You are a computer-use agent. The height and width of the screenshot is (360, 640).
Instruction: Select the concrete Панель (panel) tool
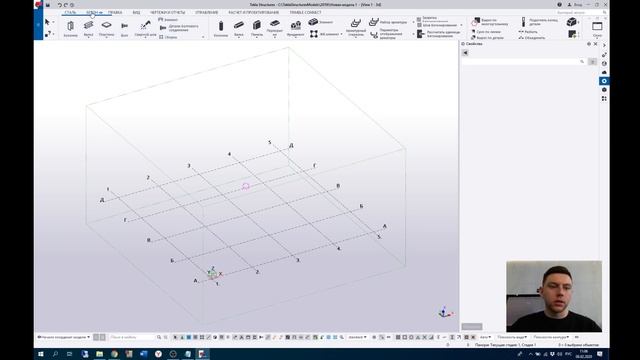pos(257,29)
